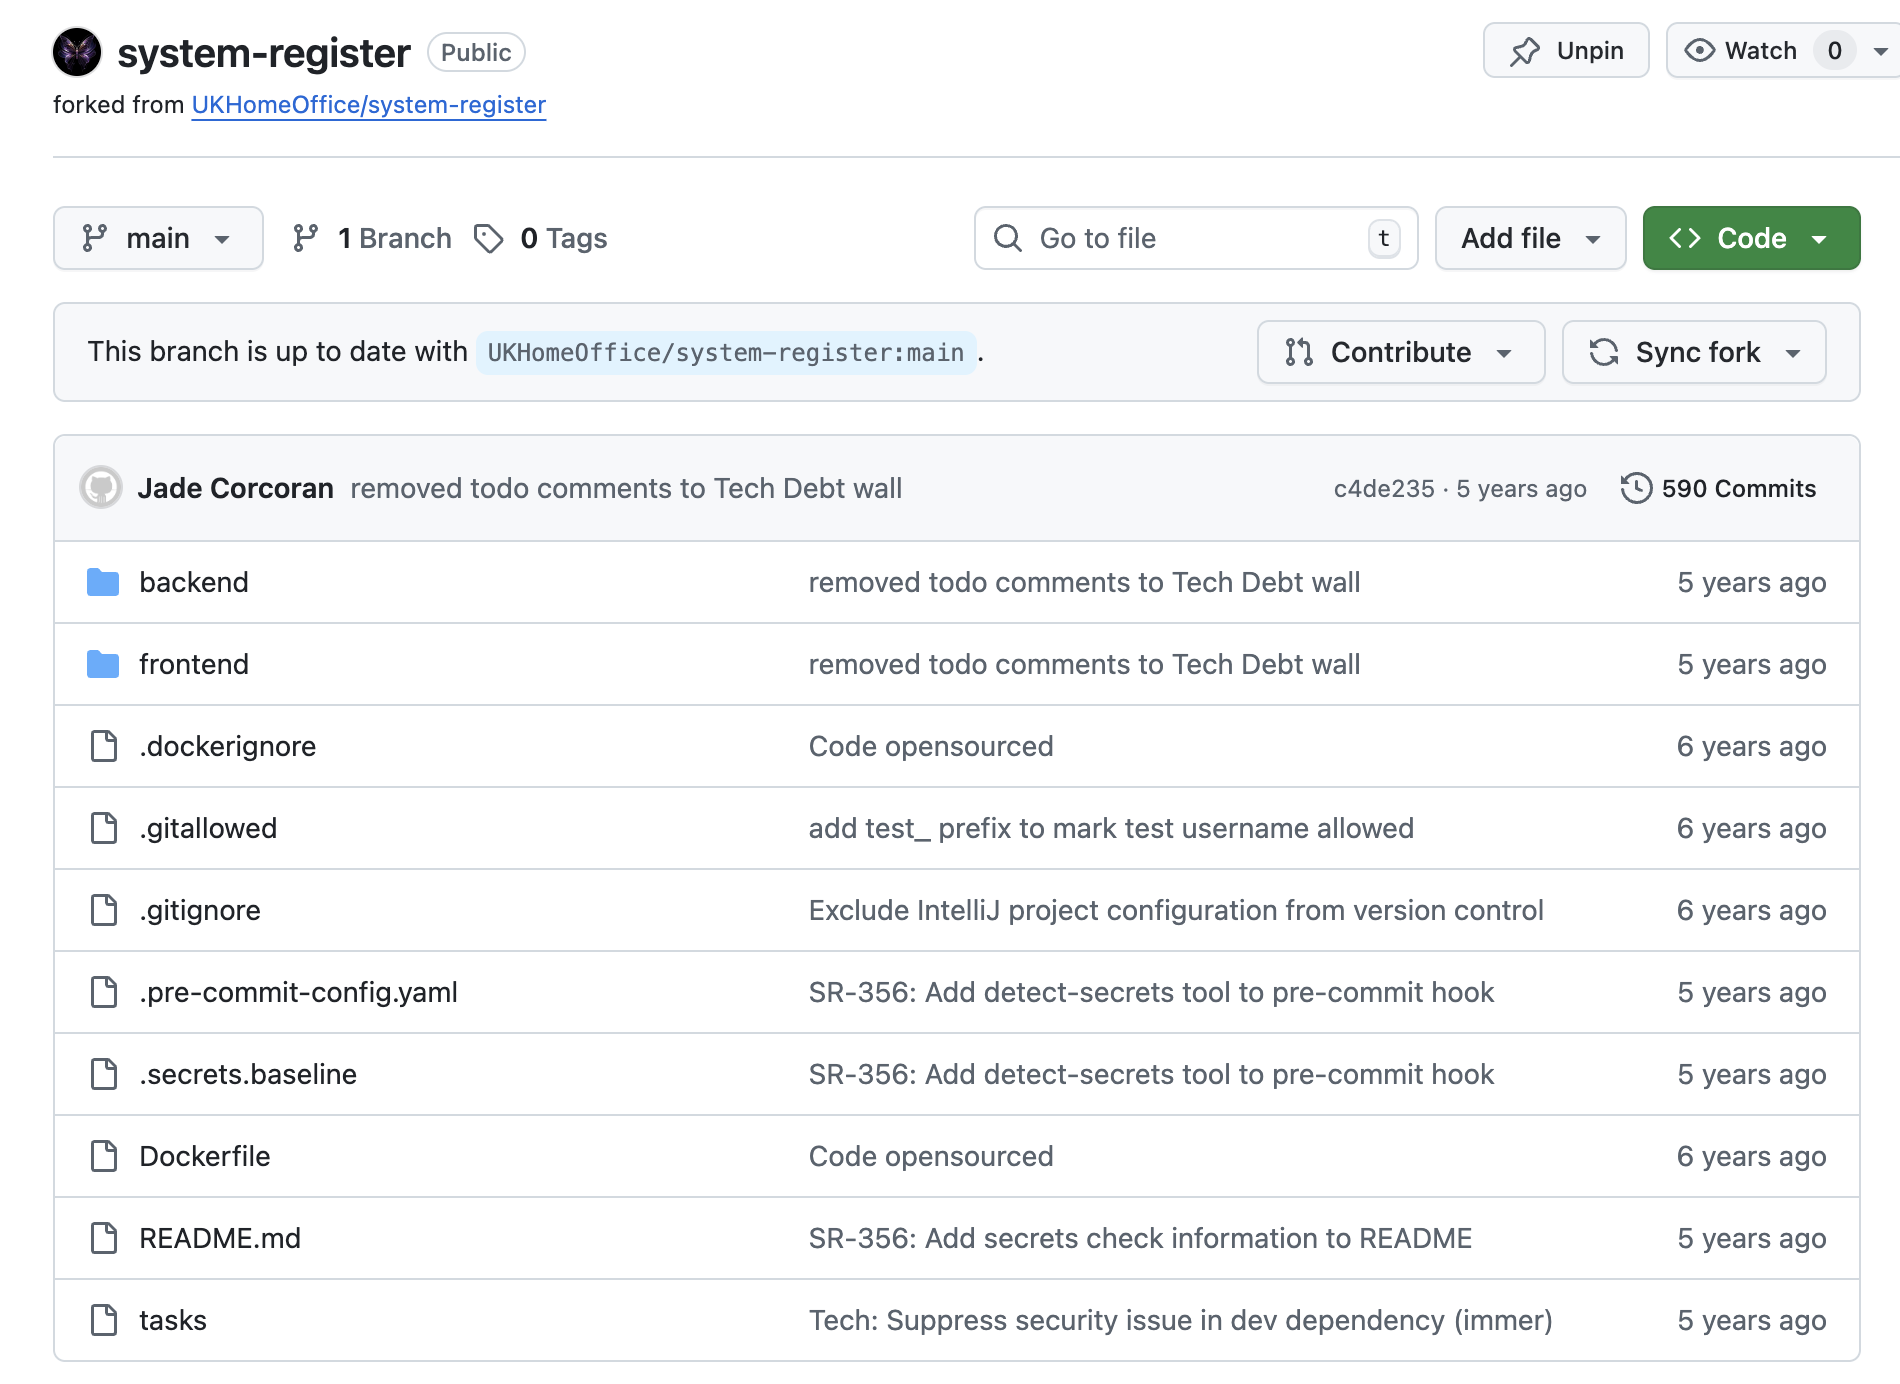Click Watch to start watching the repository

click(x=1761, y=50)
